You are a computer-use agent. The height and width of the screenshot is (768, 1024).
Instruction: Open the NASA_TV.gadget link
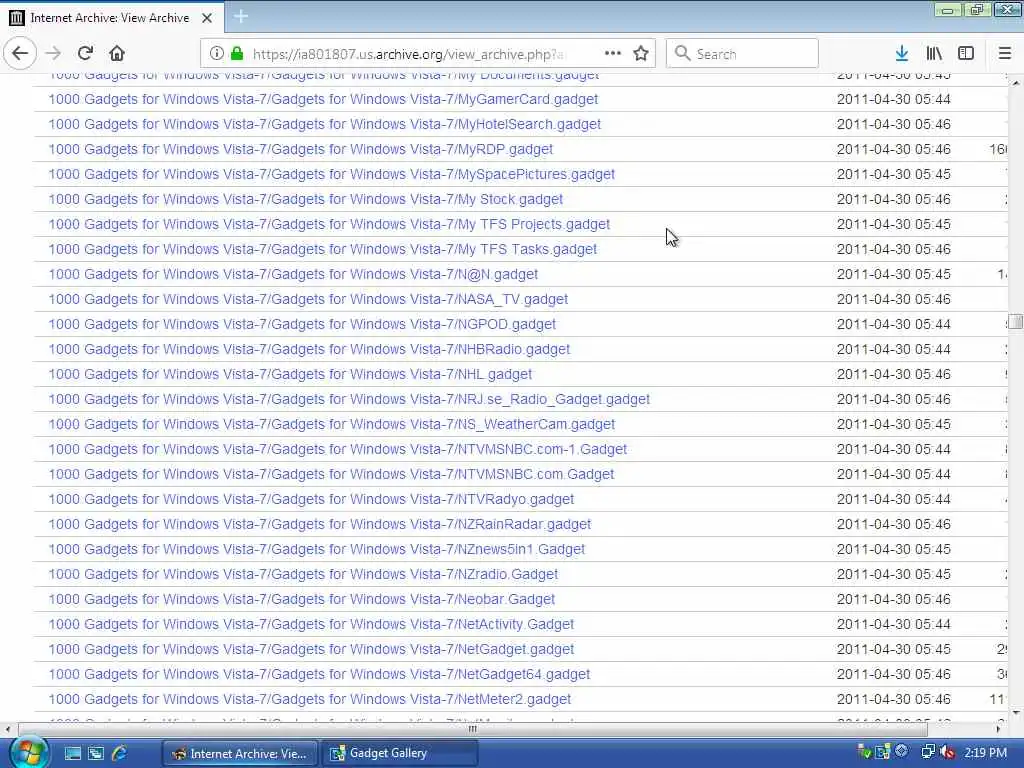pos(308,299)
